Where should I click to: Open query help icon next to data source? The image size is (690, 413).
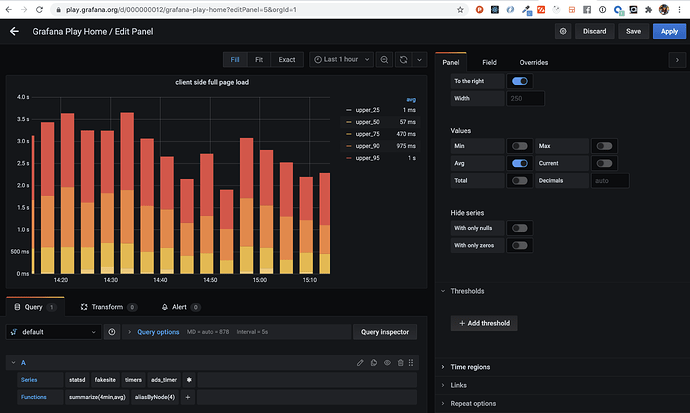coord(112,332)
